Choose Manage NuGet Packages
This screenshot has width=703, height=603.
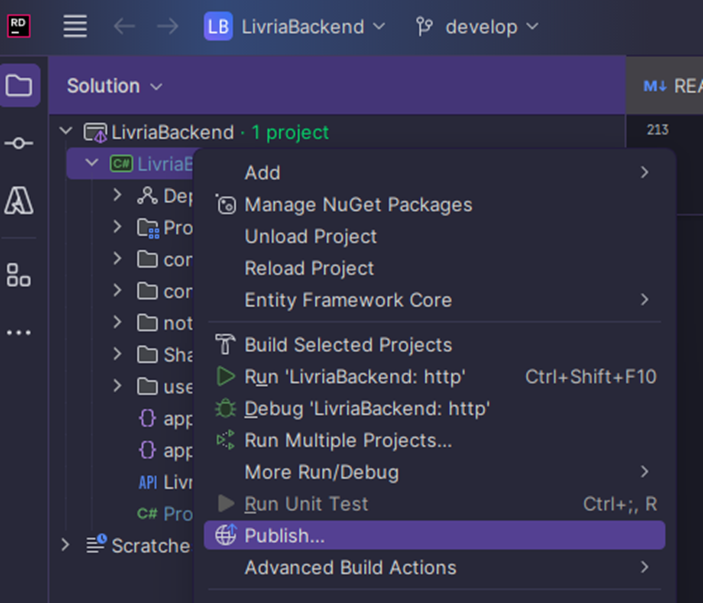(434, 204)
